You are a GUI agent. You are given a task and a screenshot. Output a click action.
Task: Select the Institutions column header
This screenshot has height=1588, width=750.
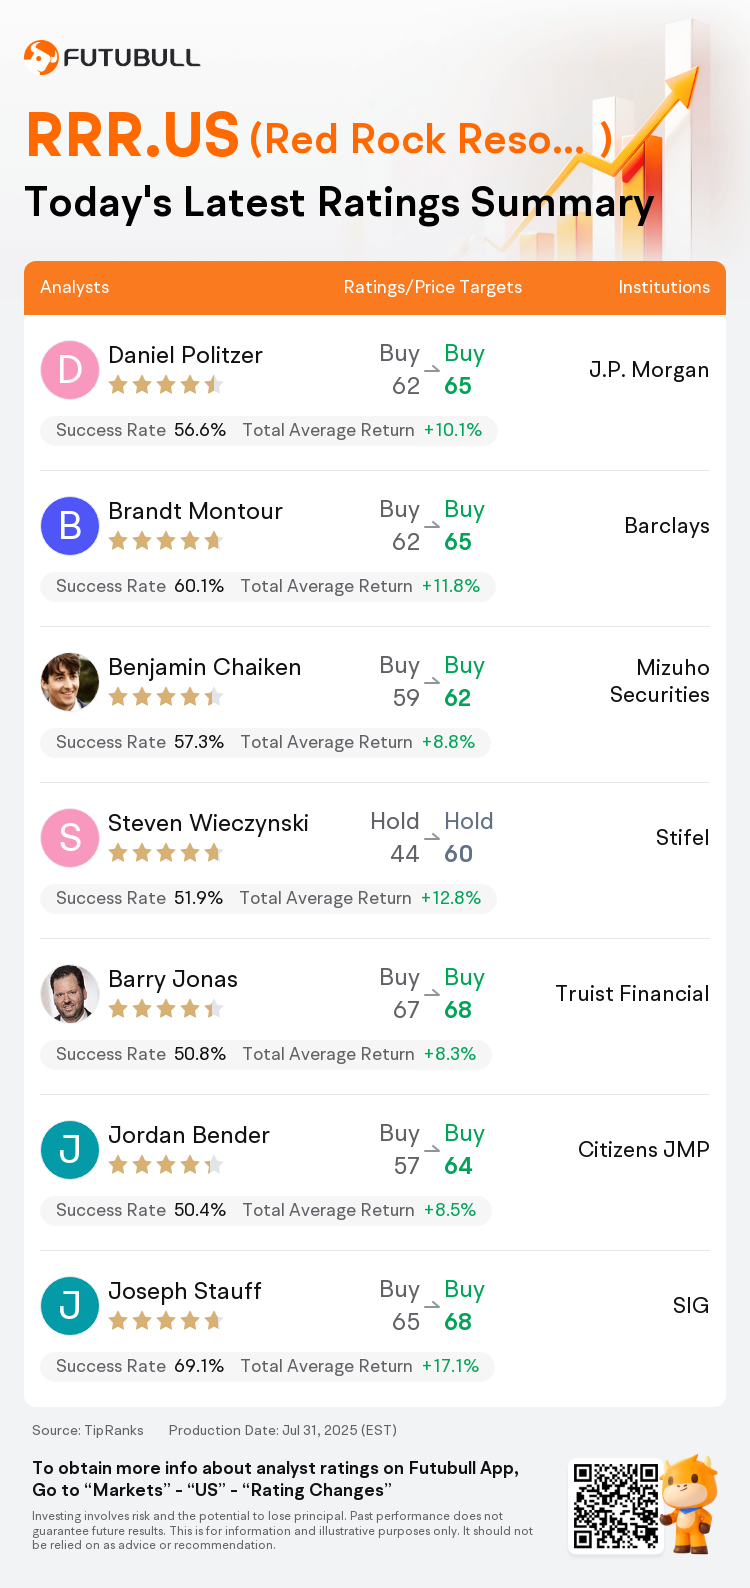pyautogui.click(x=664, y=287)
